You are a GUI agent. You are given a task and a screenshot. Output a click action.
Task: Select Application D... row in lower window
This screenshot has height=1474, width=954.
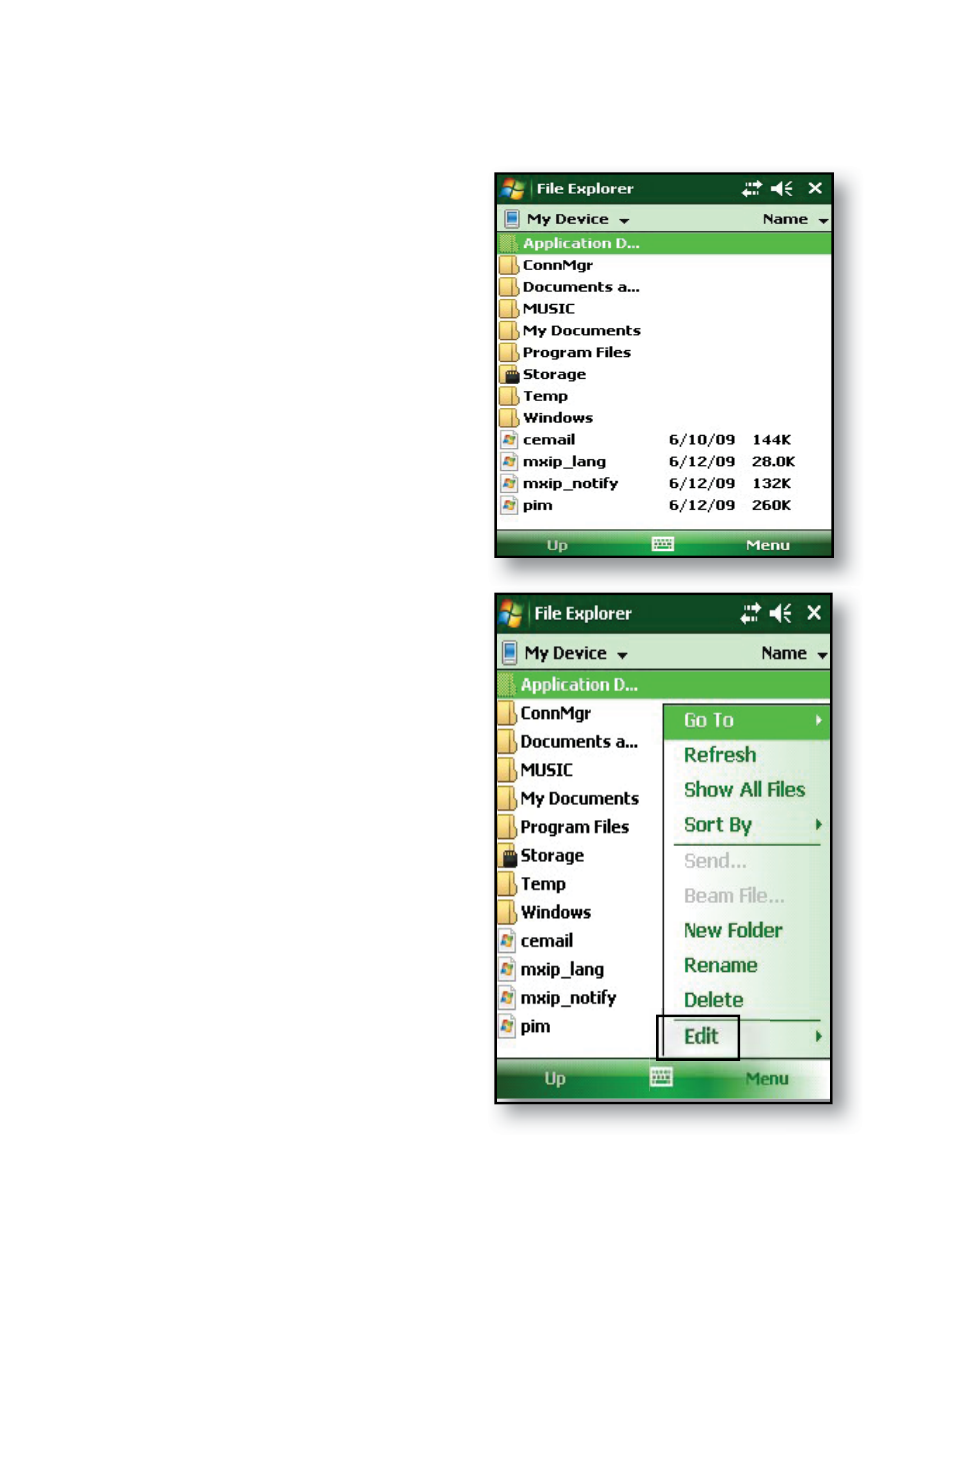[x=663, y=684]
